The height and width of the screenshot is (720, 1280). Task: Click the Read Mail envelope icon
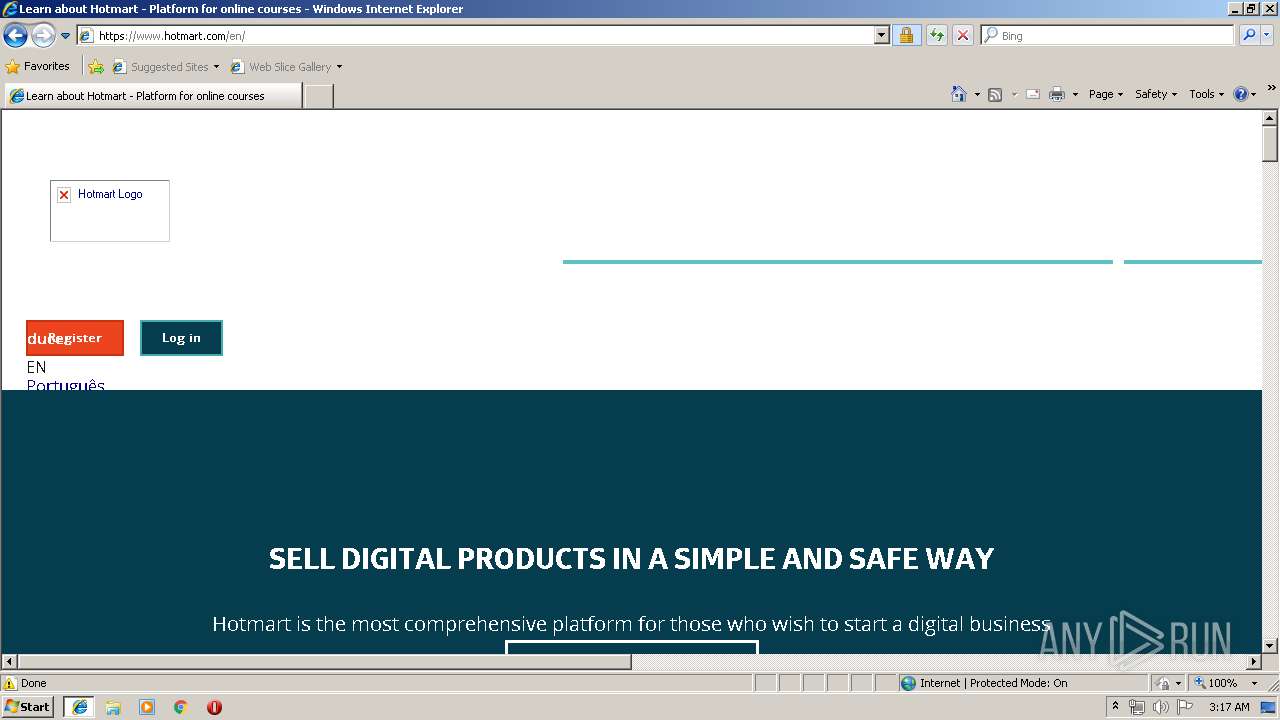point(1033,94)
